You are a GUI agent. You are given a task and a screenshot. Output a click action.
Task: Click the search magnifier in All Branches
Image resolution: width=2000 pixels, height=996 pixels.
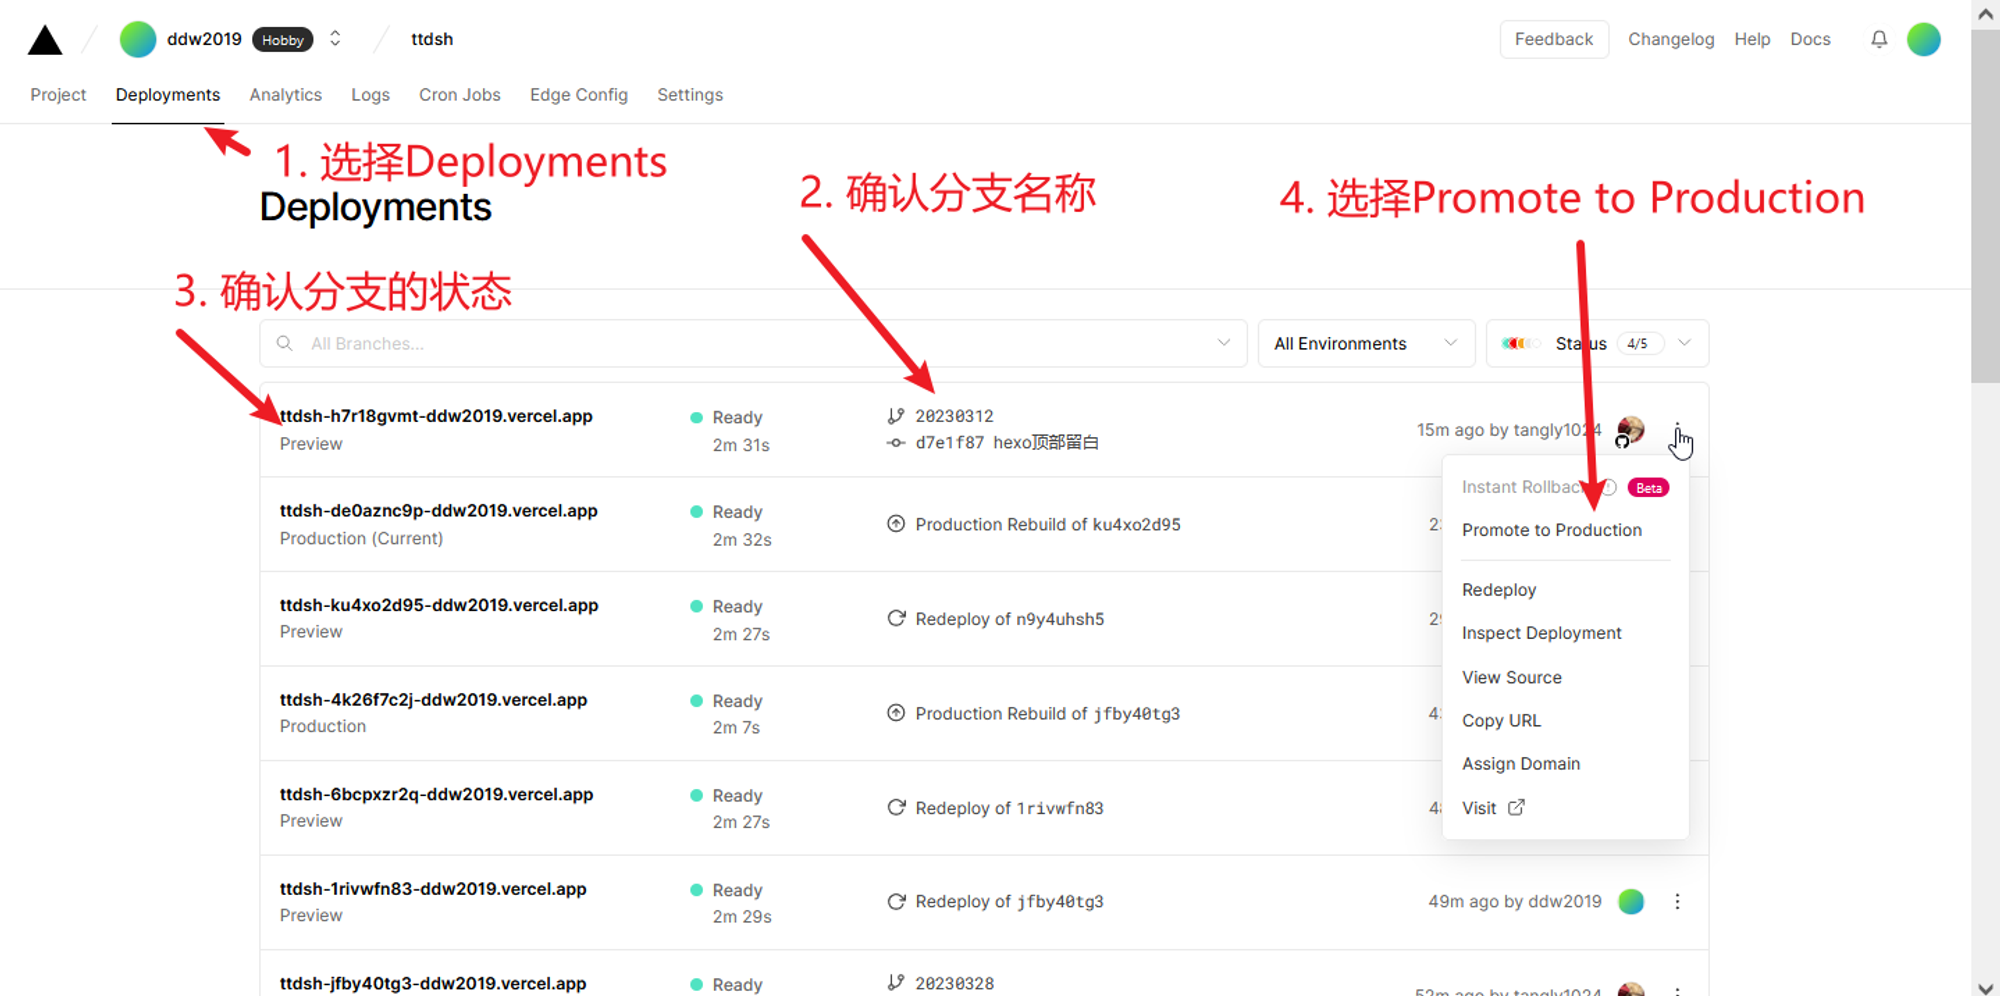click(285, 343)
